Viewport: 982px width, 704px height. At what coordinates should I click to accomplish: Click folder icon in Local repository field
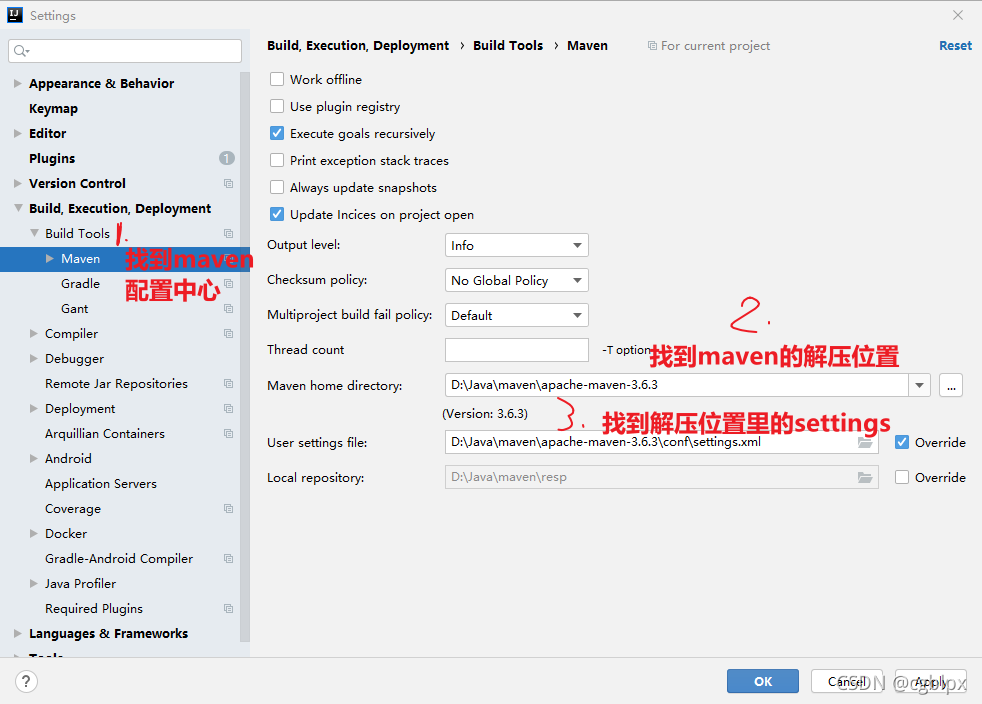(865, 477)
